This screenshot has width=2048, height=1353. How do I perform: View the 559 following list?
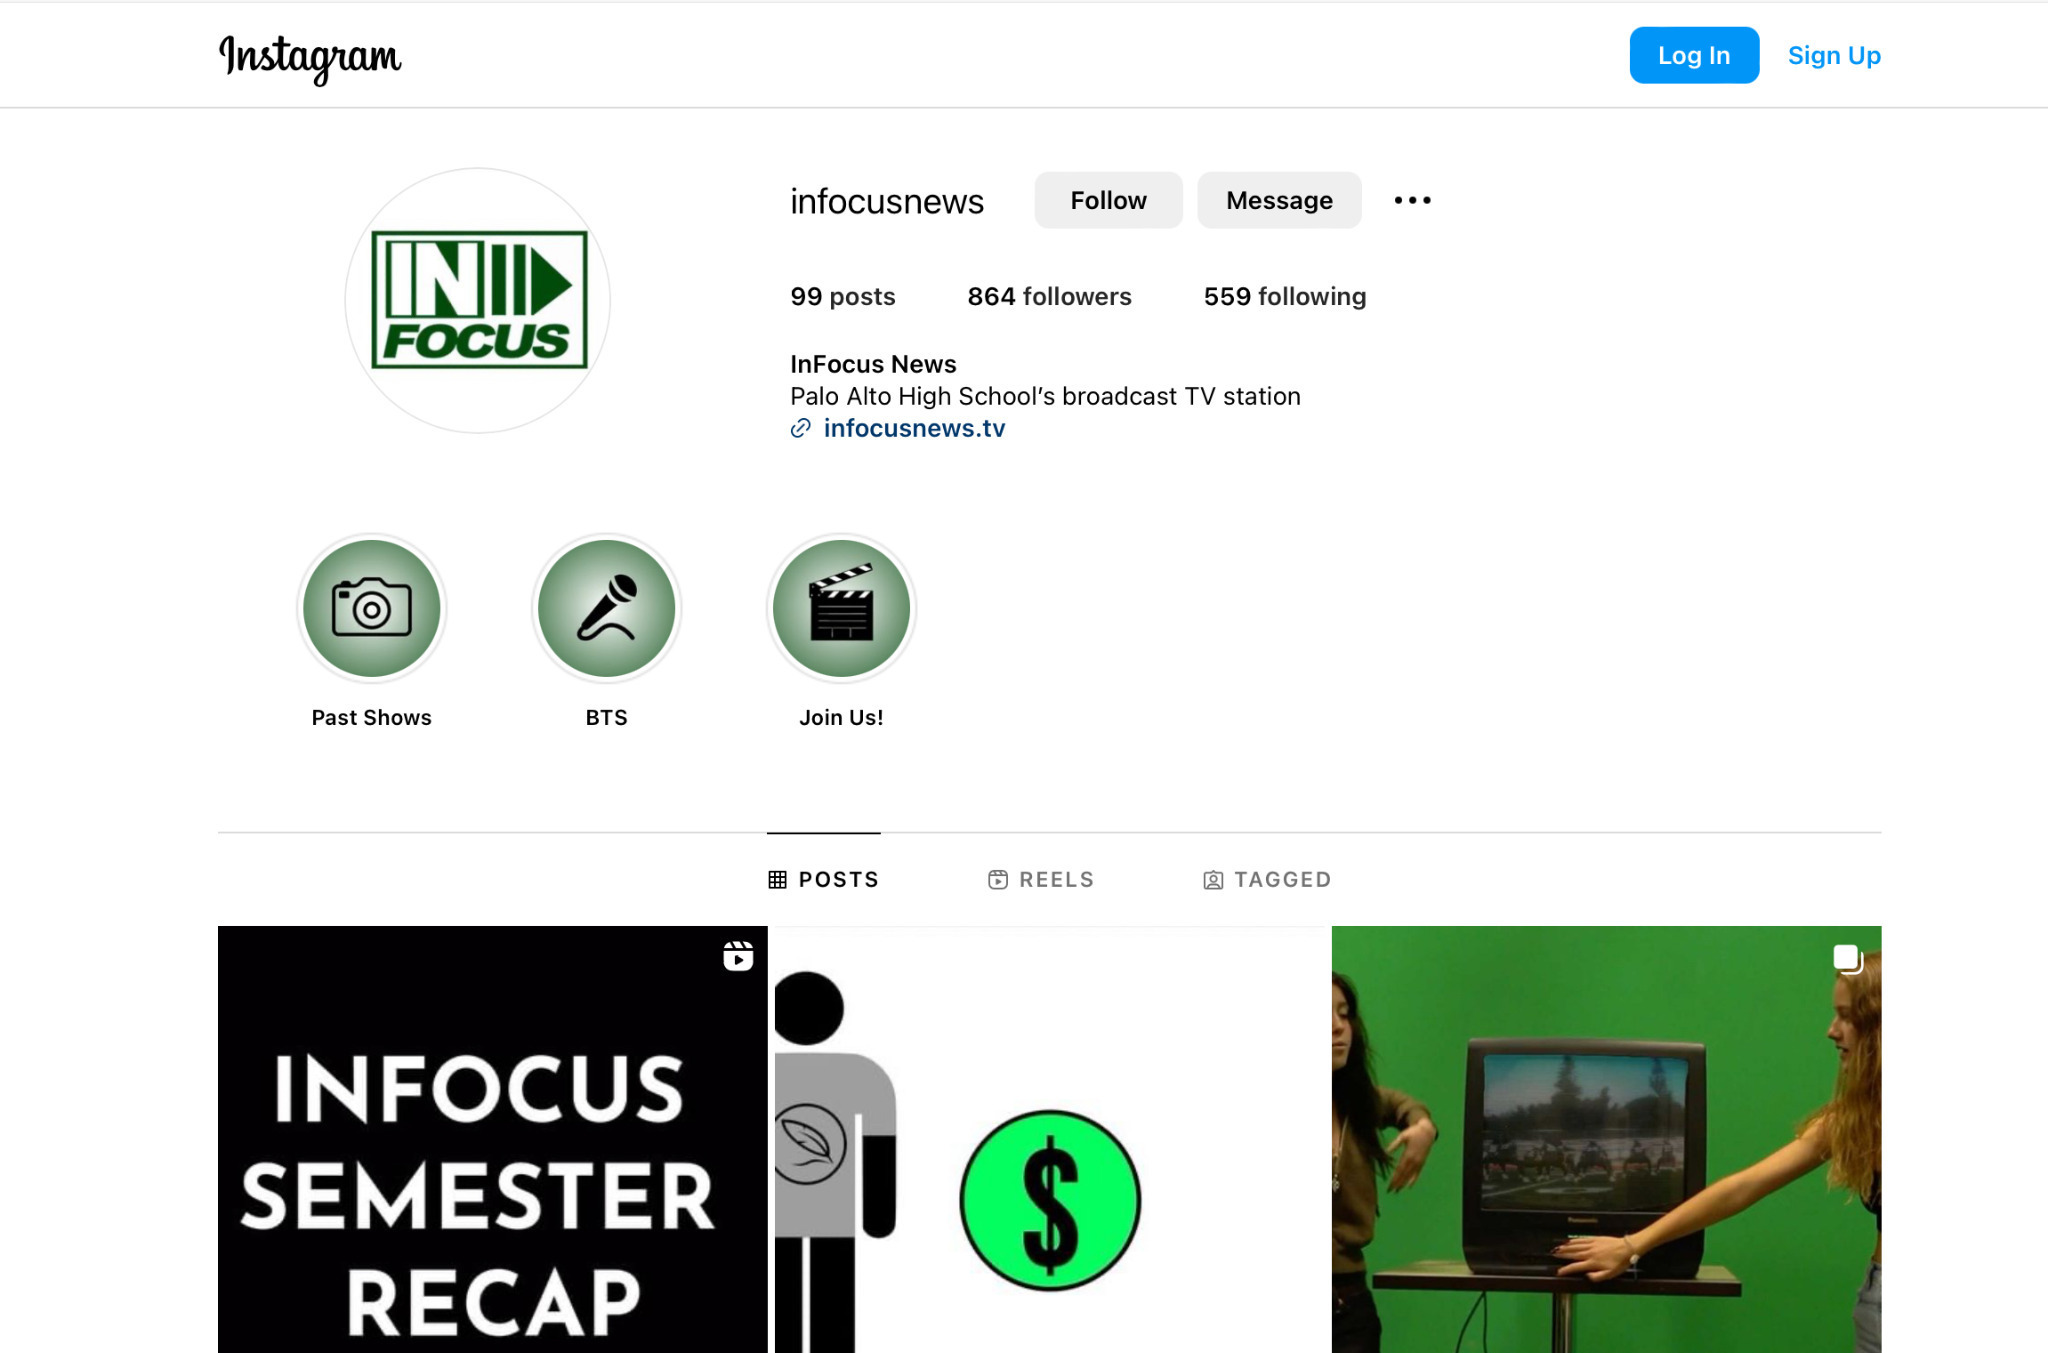pos(1285,296)
